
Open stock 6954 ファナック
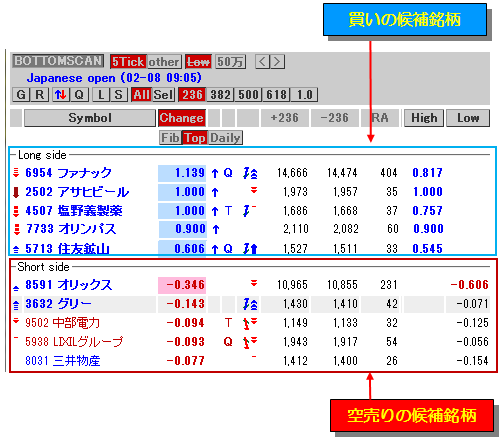tap(68, 173)
